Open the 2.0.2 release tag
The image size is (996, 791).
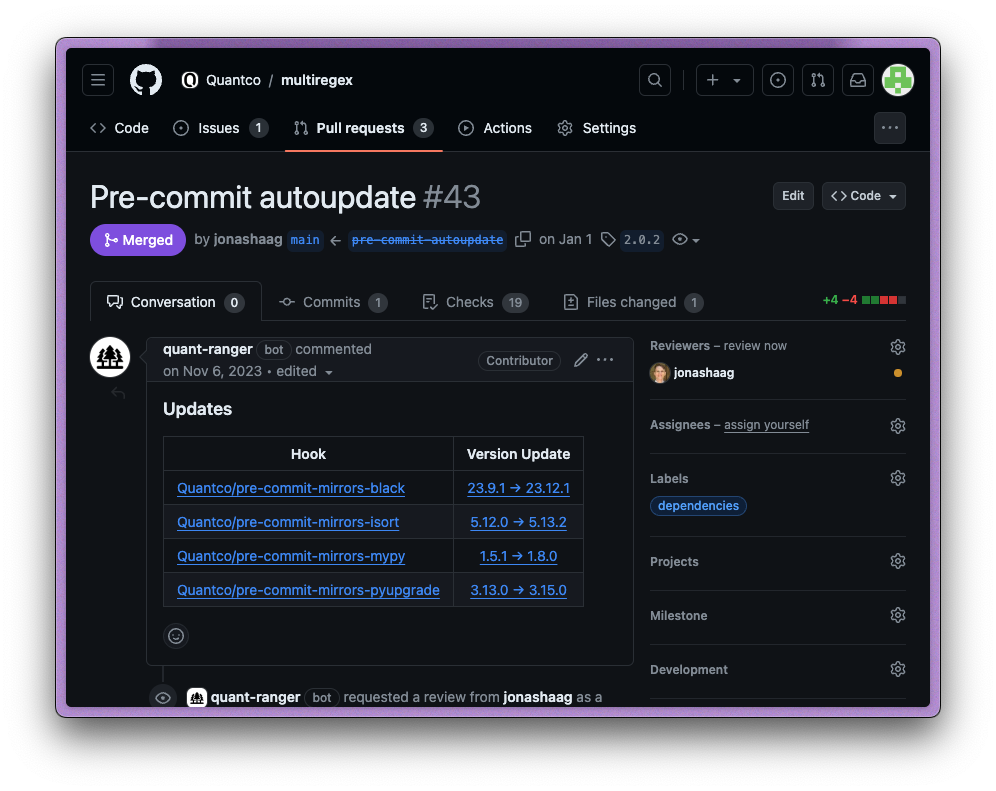(642, 240)
